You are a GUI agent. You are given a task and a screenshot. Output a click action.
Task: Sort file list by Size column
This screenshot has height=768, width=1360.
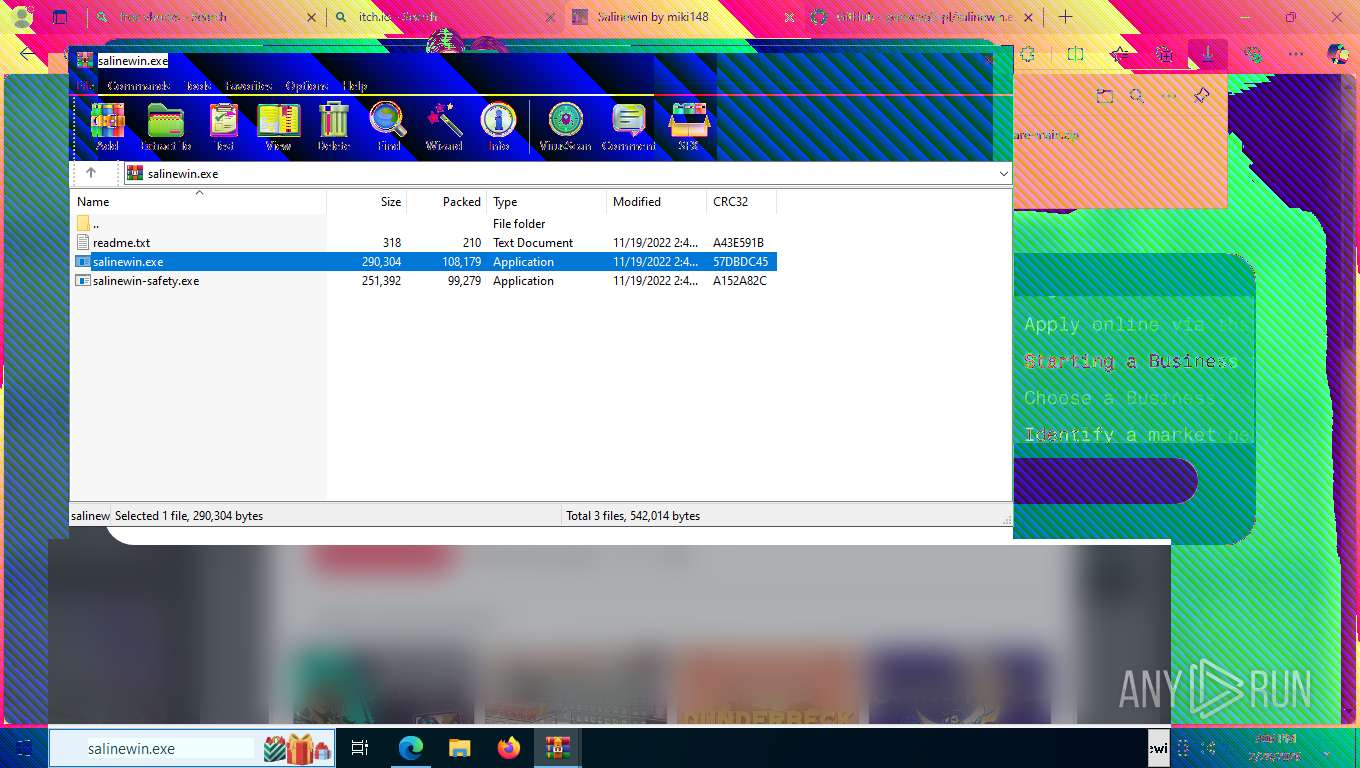pyautogui.click(x=367, y=201)
